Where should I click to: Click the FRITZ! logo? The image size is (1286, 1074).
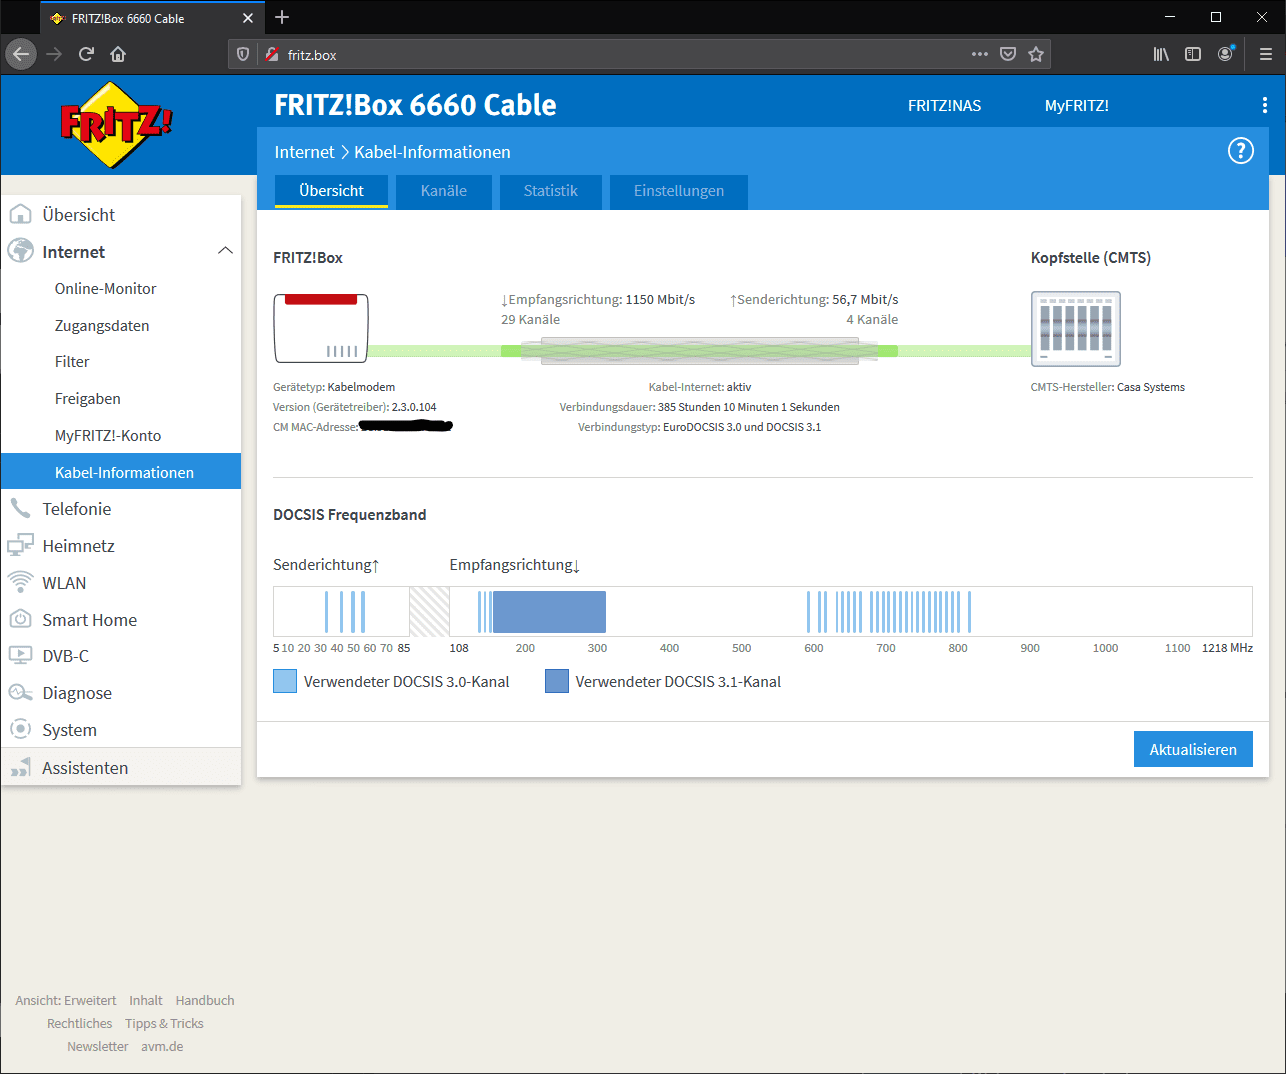click(116, 125)
